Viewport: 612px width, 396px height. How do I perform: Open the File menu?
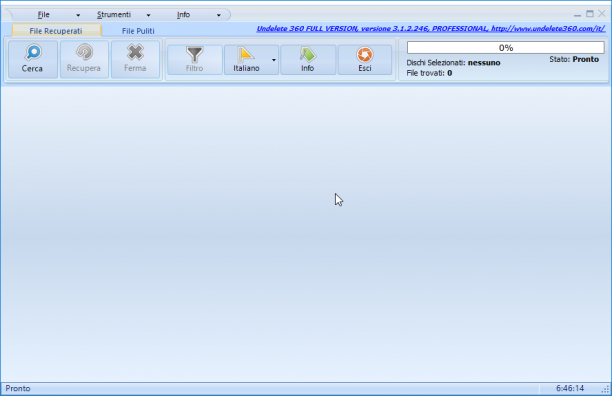tap(44, 15)
